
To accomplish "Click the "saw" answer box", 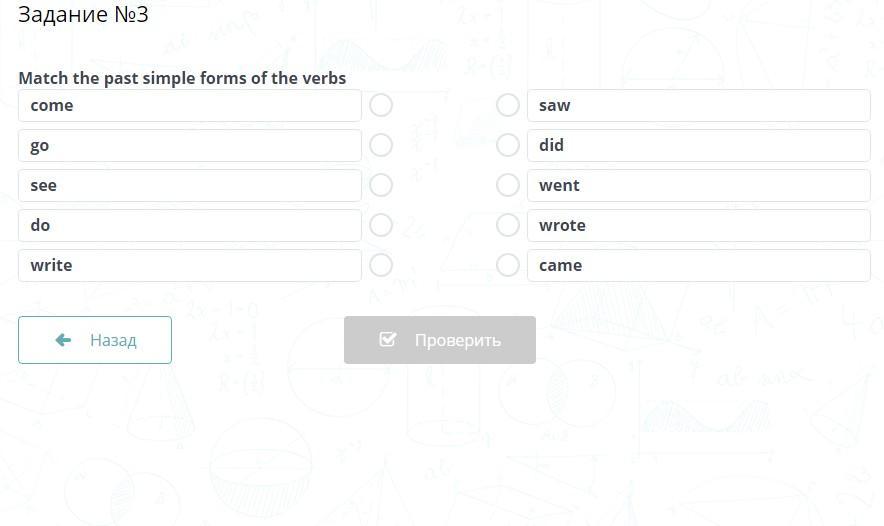I will tap(698, 105).
